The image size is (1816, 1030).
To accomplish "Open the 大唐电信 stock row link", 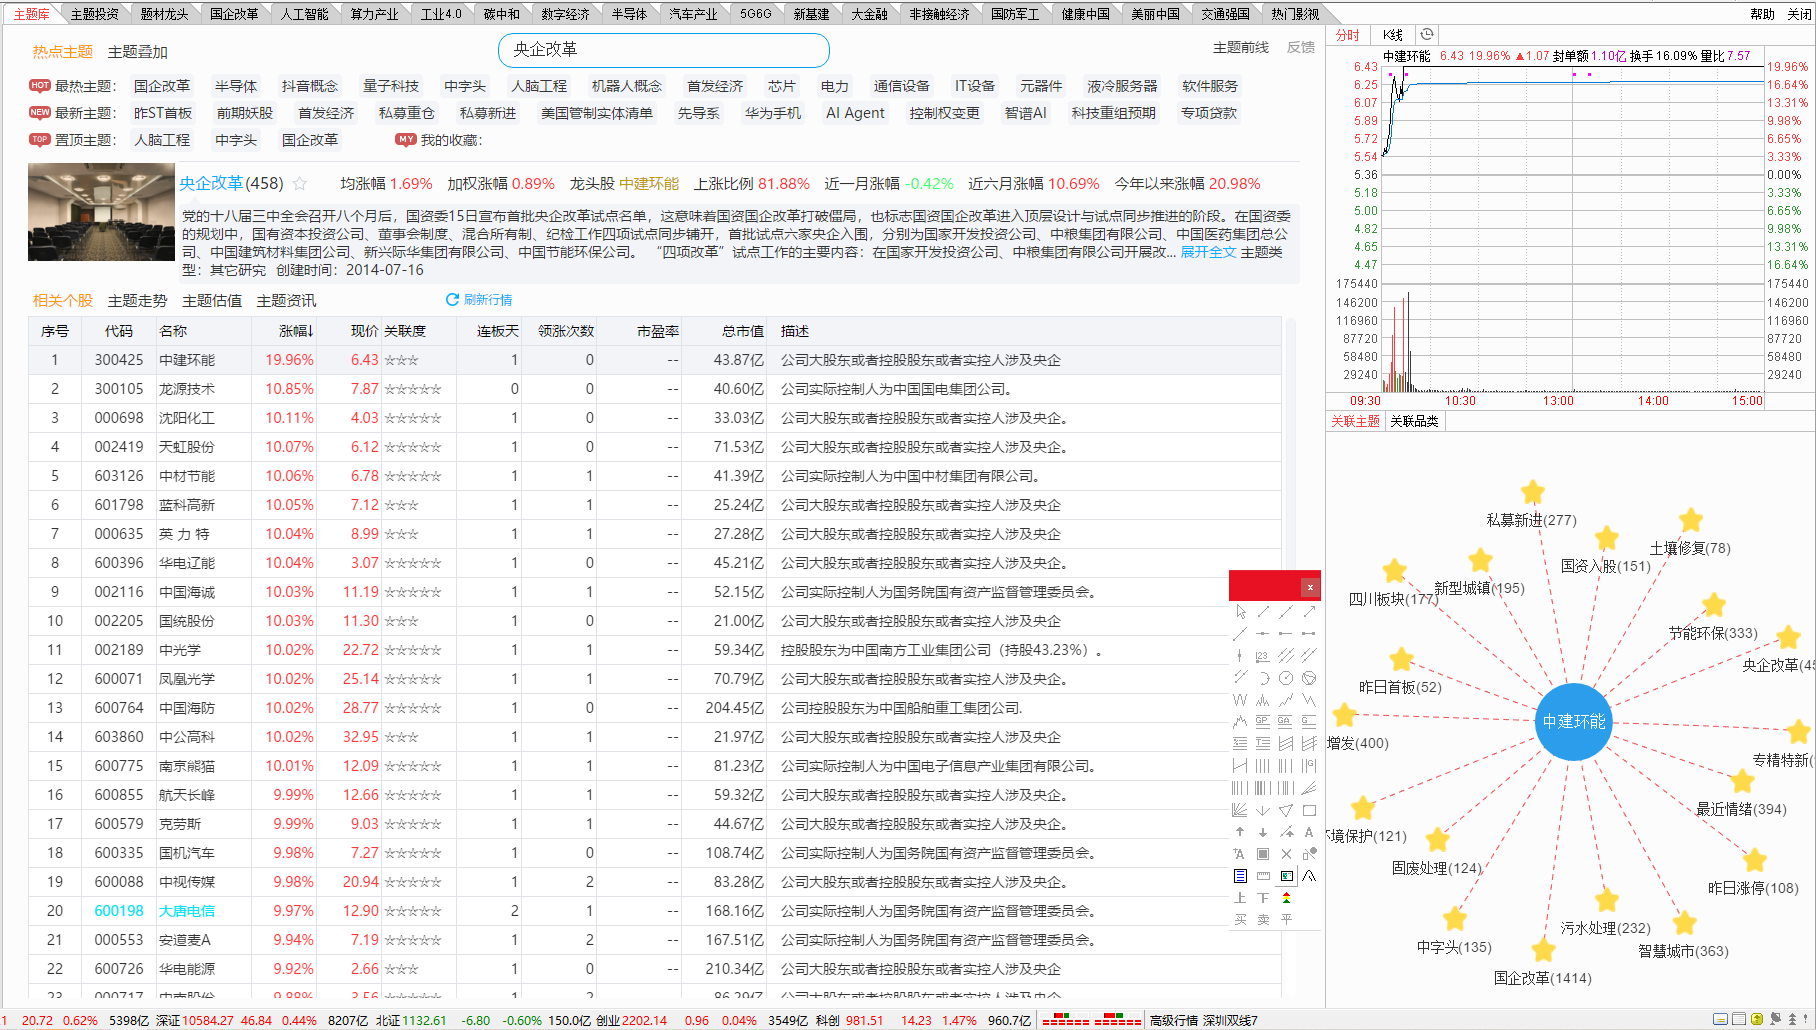I will (x=186, y=911).
